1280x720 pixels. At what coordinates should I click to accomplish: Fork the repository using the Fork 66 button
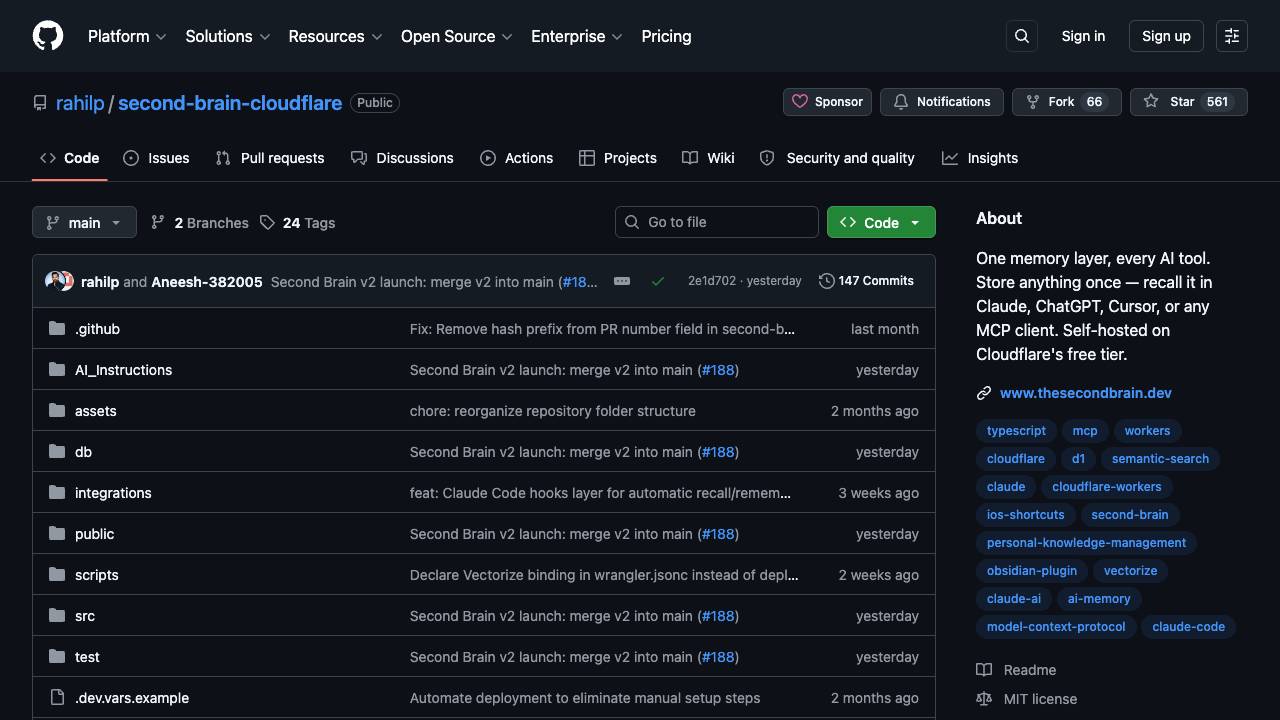tap(1067, 102)
